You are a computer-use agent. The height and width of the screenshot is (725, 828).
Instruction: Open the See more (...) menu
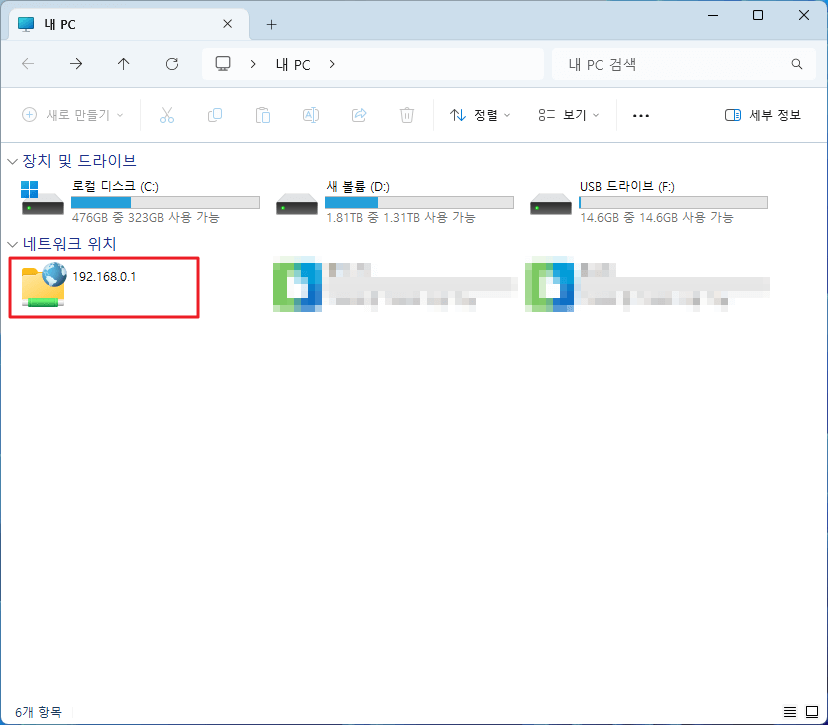640,115
